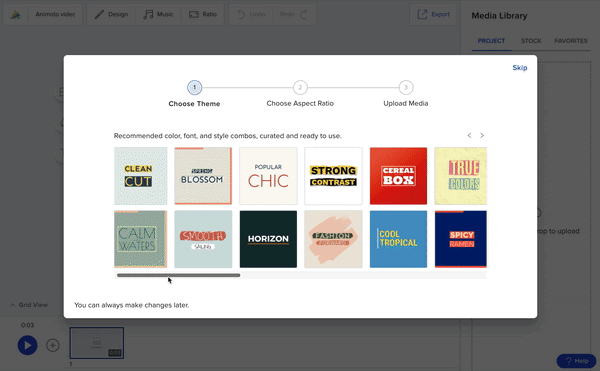Export the video
This screenshot has width=600, height=371.
coord(433,15)
